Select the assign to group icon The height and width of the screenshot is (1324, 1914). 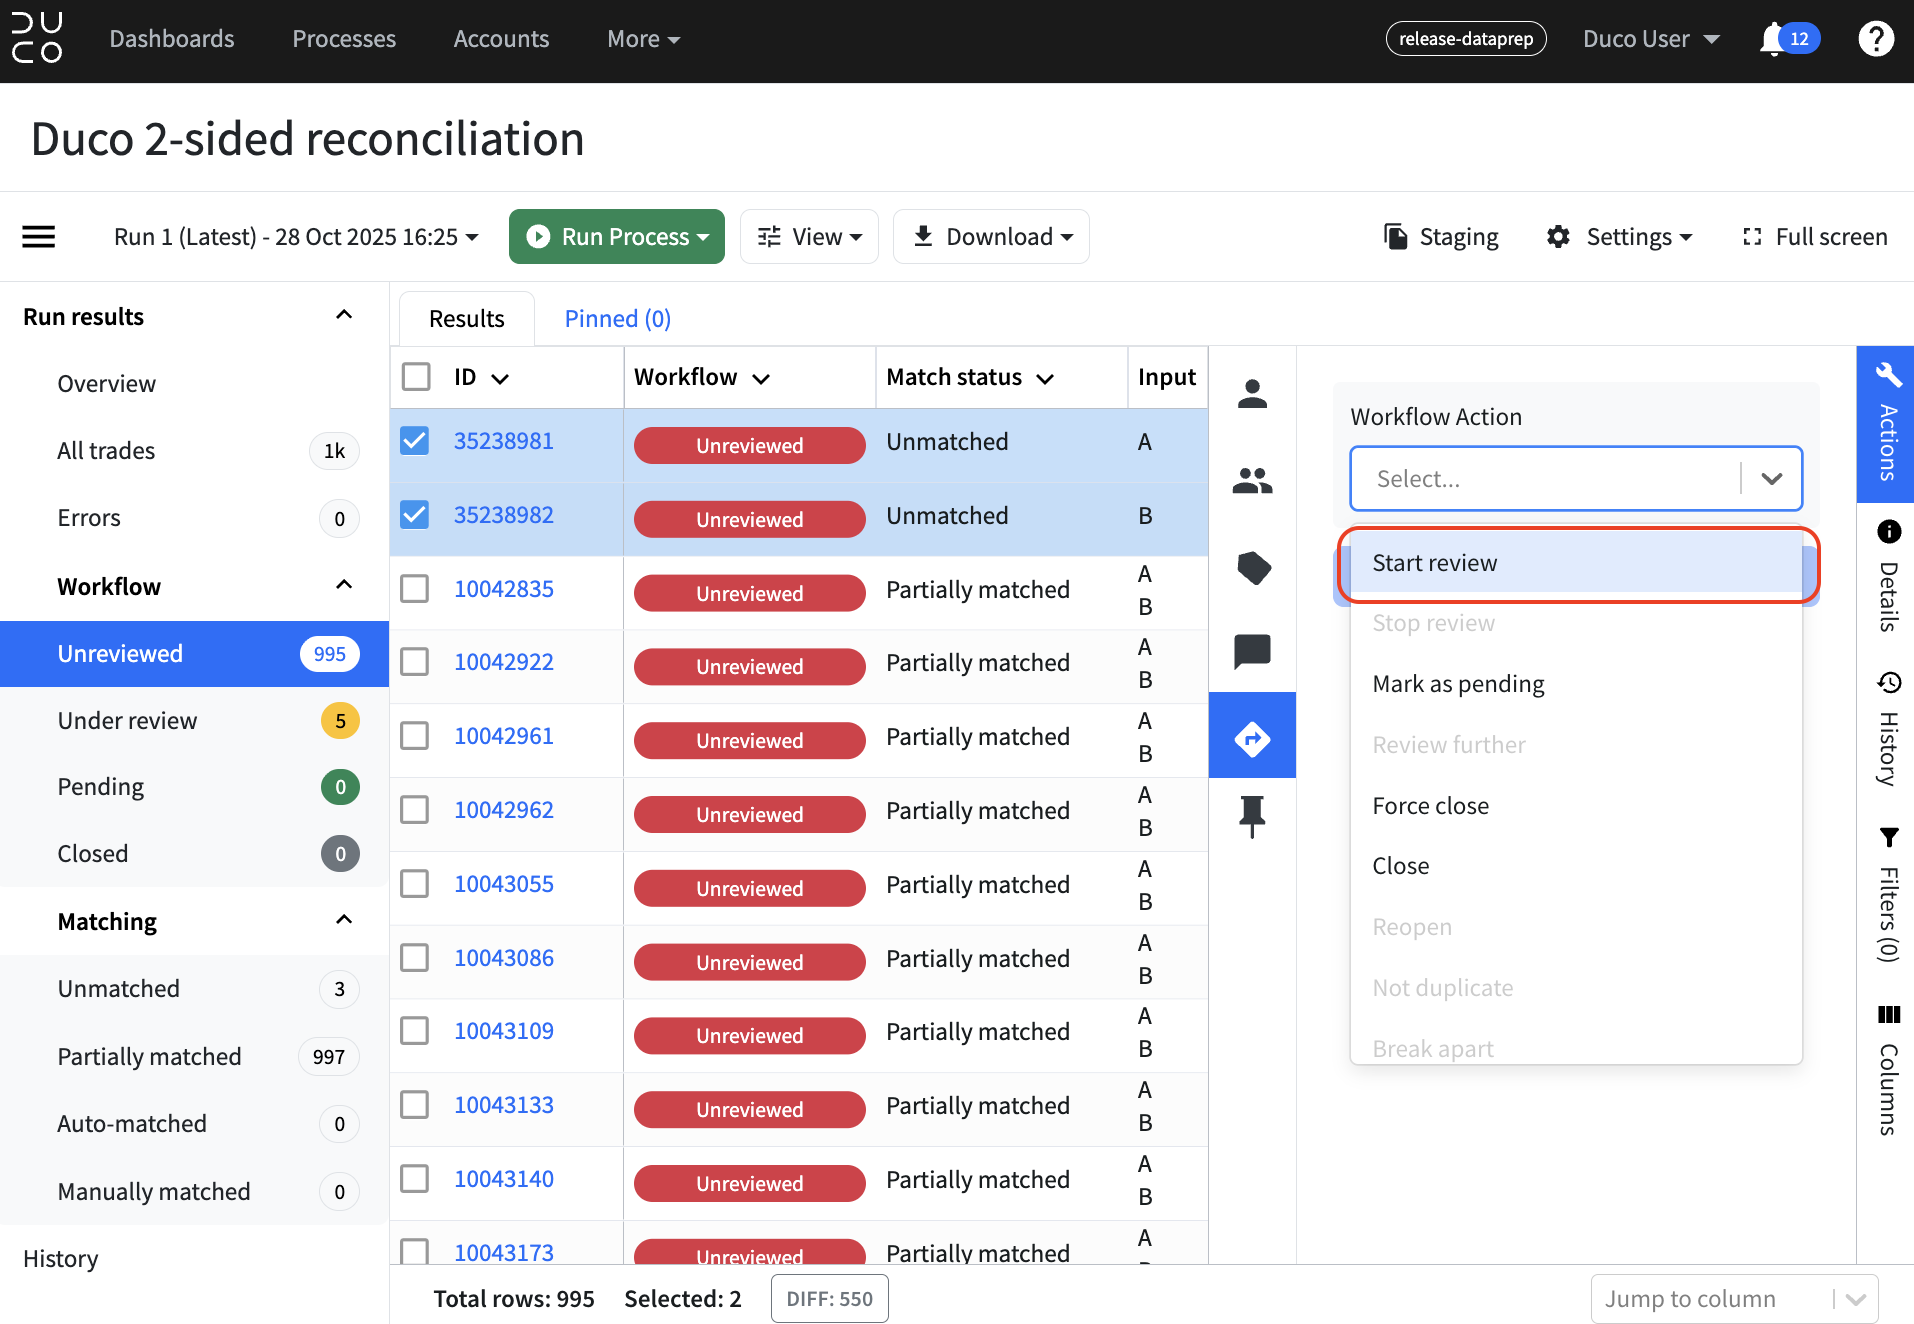pos(1252,481)
